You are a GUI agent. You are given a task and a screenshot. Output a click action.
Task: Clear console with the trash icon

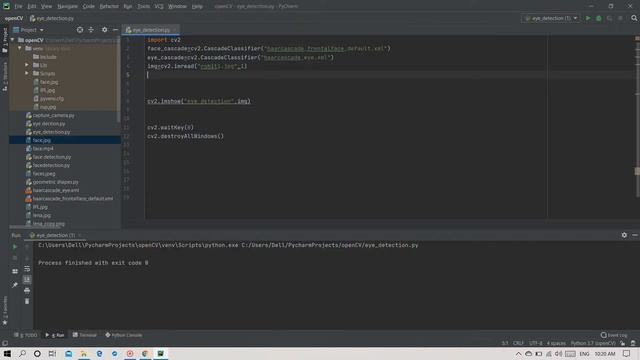point(27,301)
